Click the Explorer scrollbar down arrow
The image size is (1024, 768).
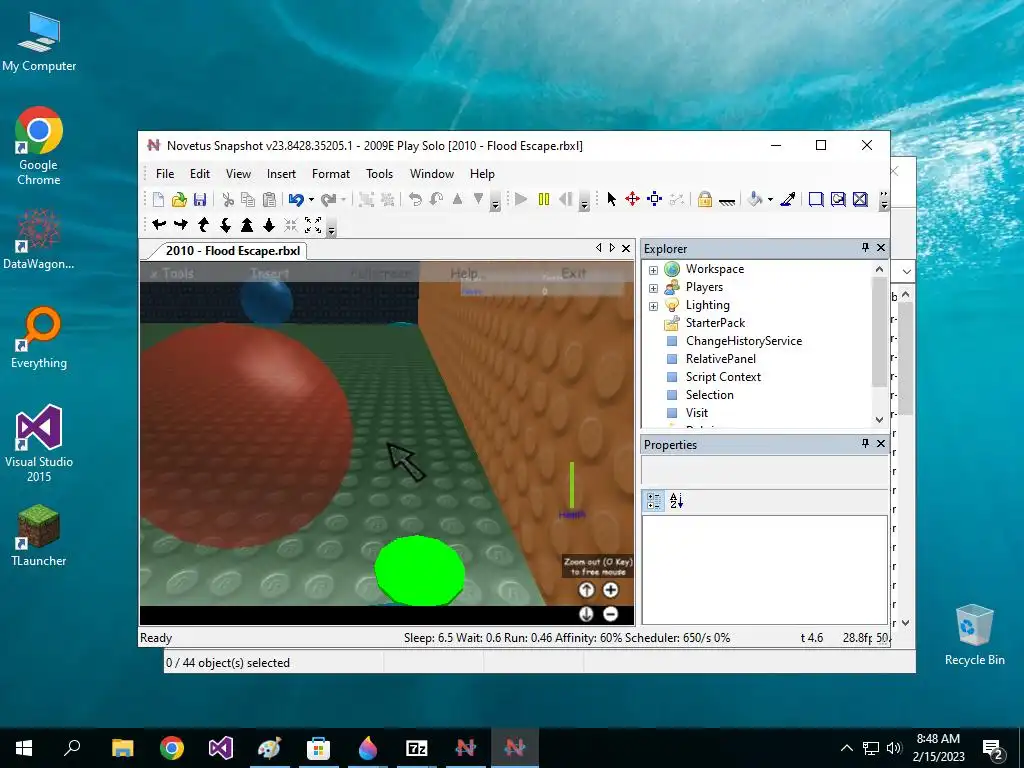pos(880,419)
